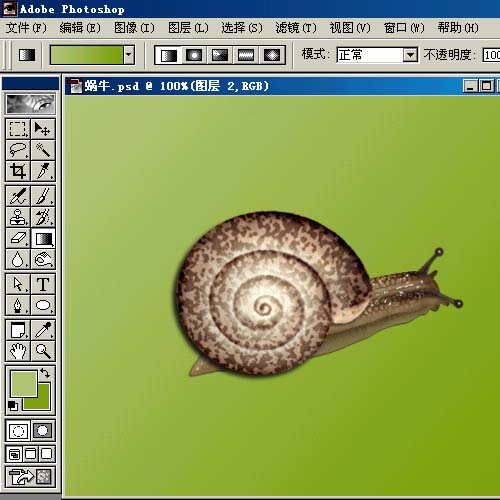Image resolution: width=500 pixels, height=500 pixels.
Task: Activate the Crop tool
Action: 18,171
